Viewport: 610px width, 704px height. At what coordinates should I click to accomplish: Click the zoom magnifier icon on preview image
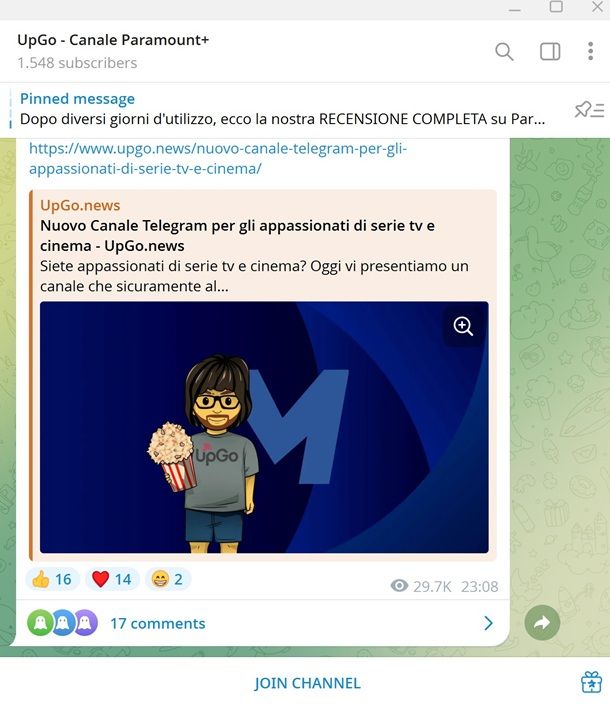463,326
